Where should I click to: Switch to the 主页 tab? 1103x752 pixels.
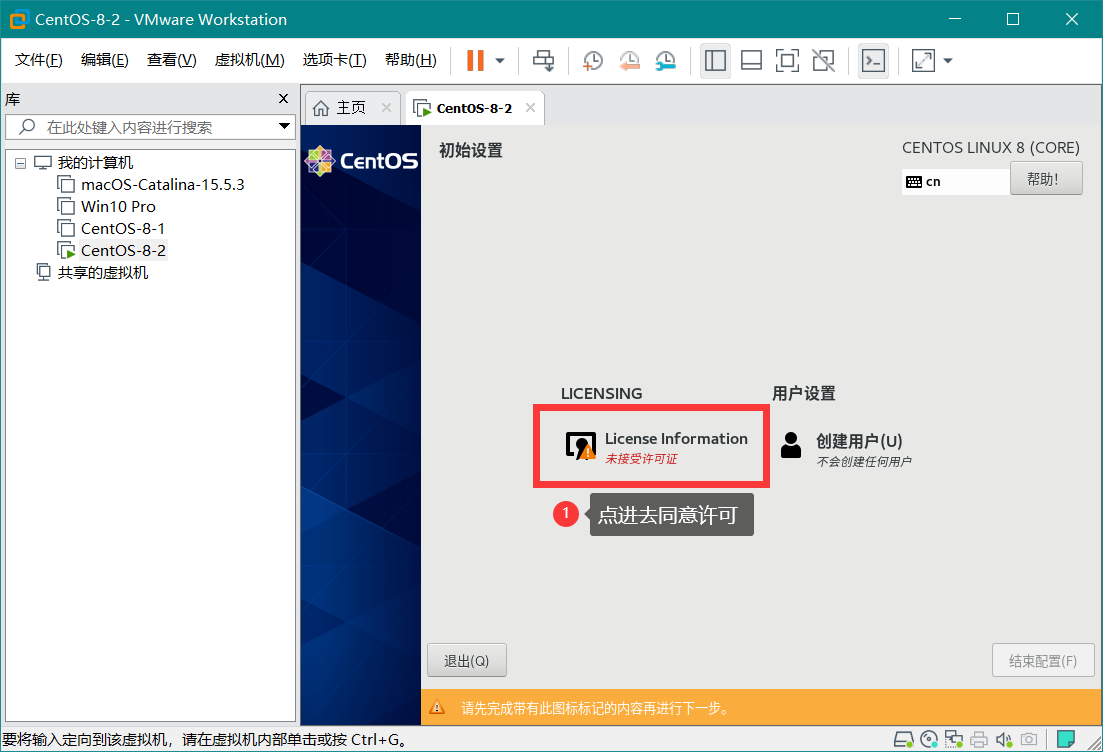coord(340,108)
